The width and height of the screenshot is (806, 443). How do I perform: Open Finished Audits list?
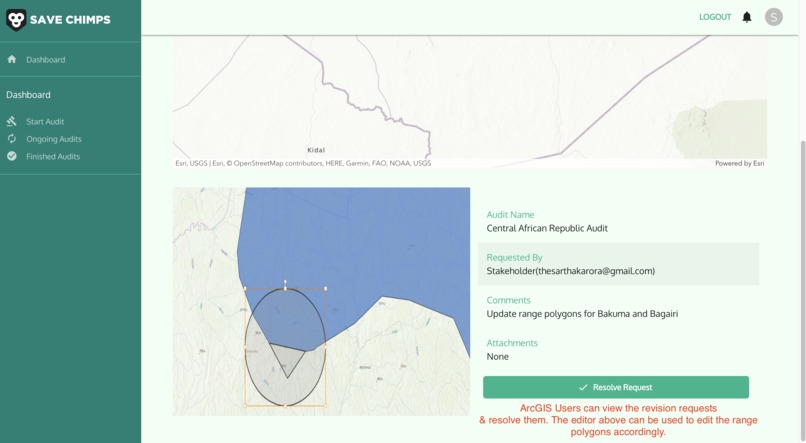tap(53, 157)
